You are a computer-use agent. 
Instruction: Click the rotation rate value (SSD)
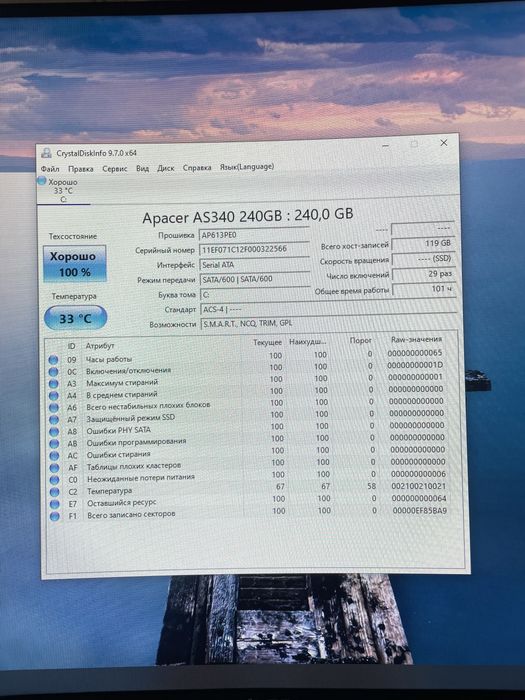[x=423, y=258]
